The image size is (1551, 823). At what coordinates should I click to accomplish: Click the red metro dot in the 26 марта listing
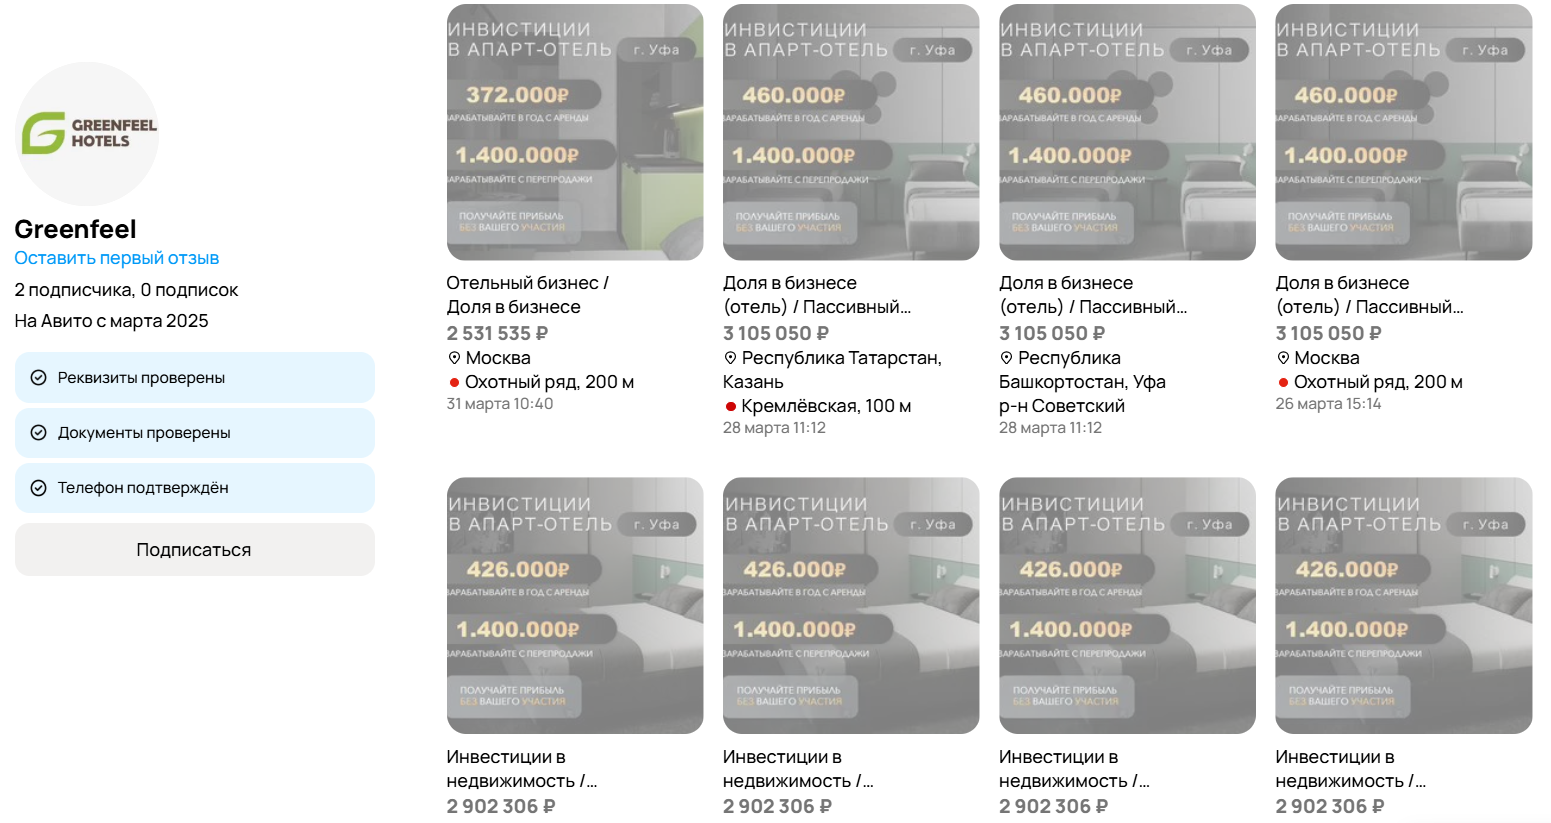point(1283,382)
